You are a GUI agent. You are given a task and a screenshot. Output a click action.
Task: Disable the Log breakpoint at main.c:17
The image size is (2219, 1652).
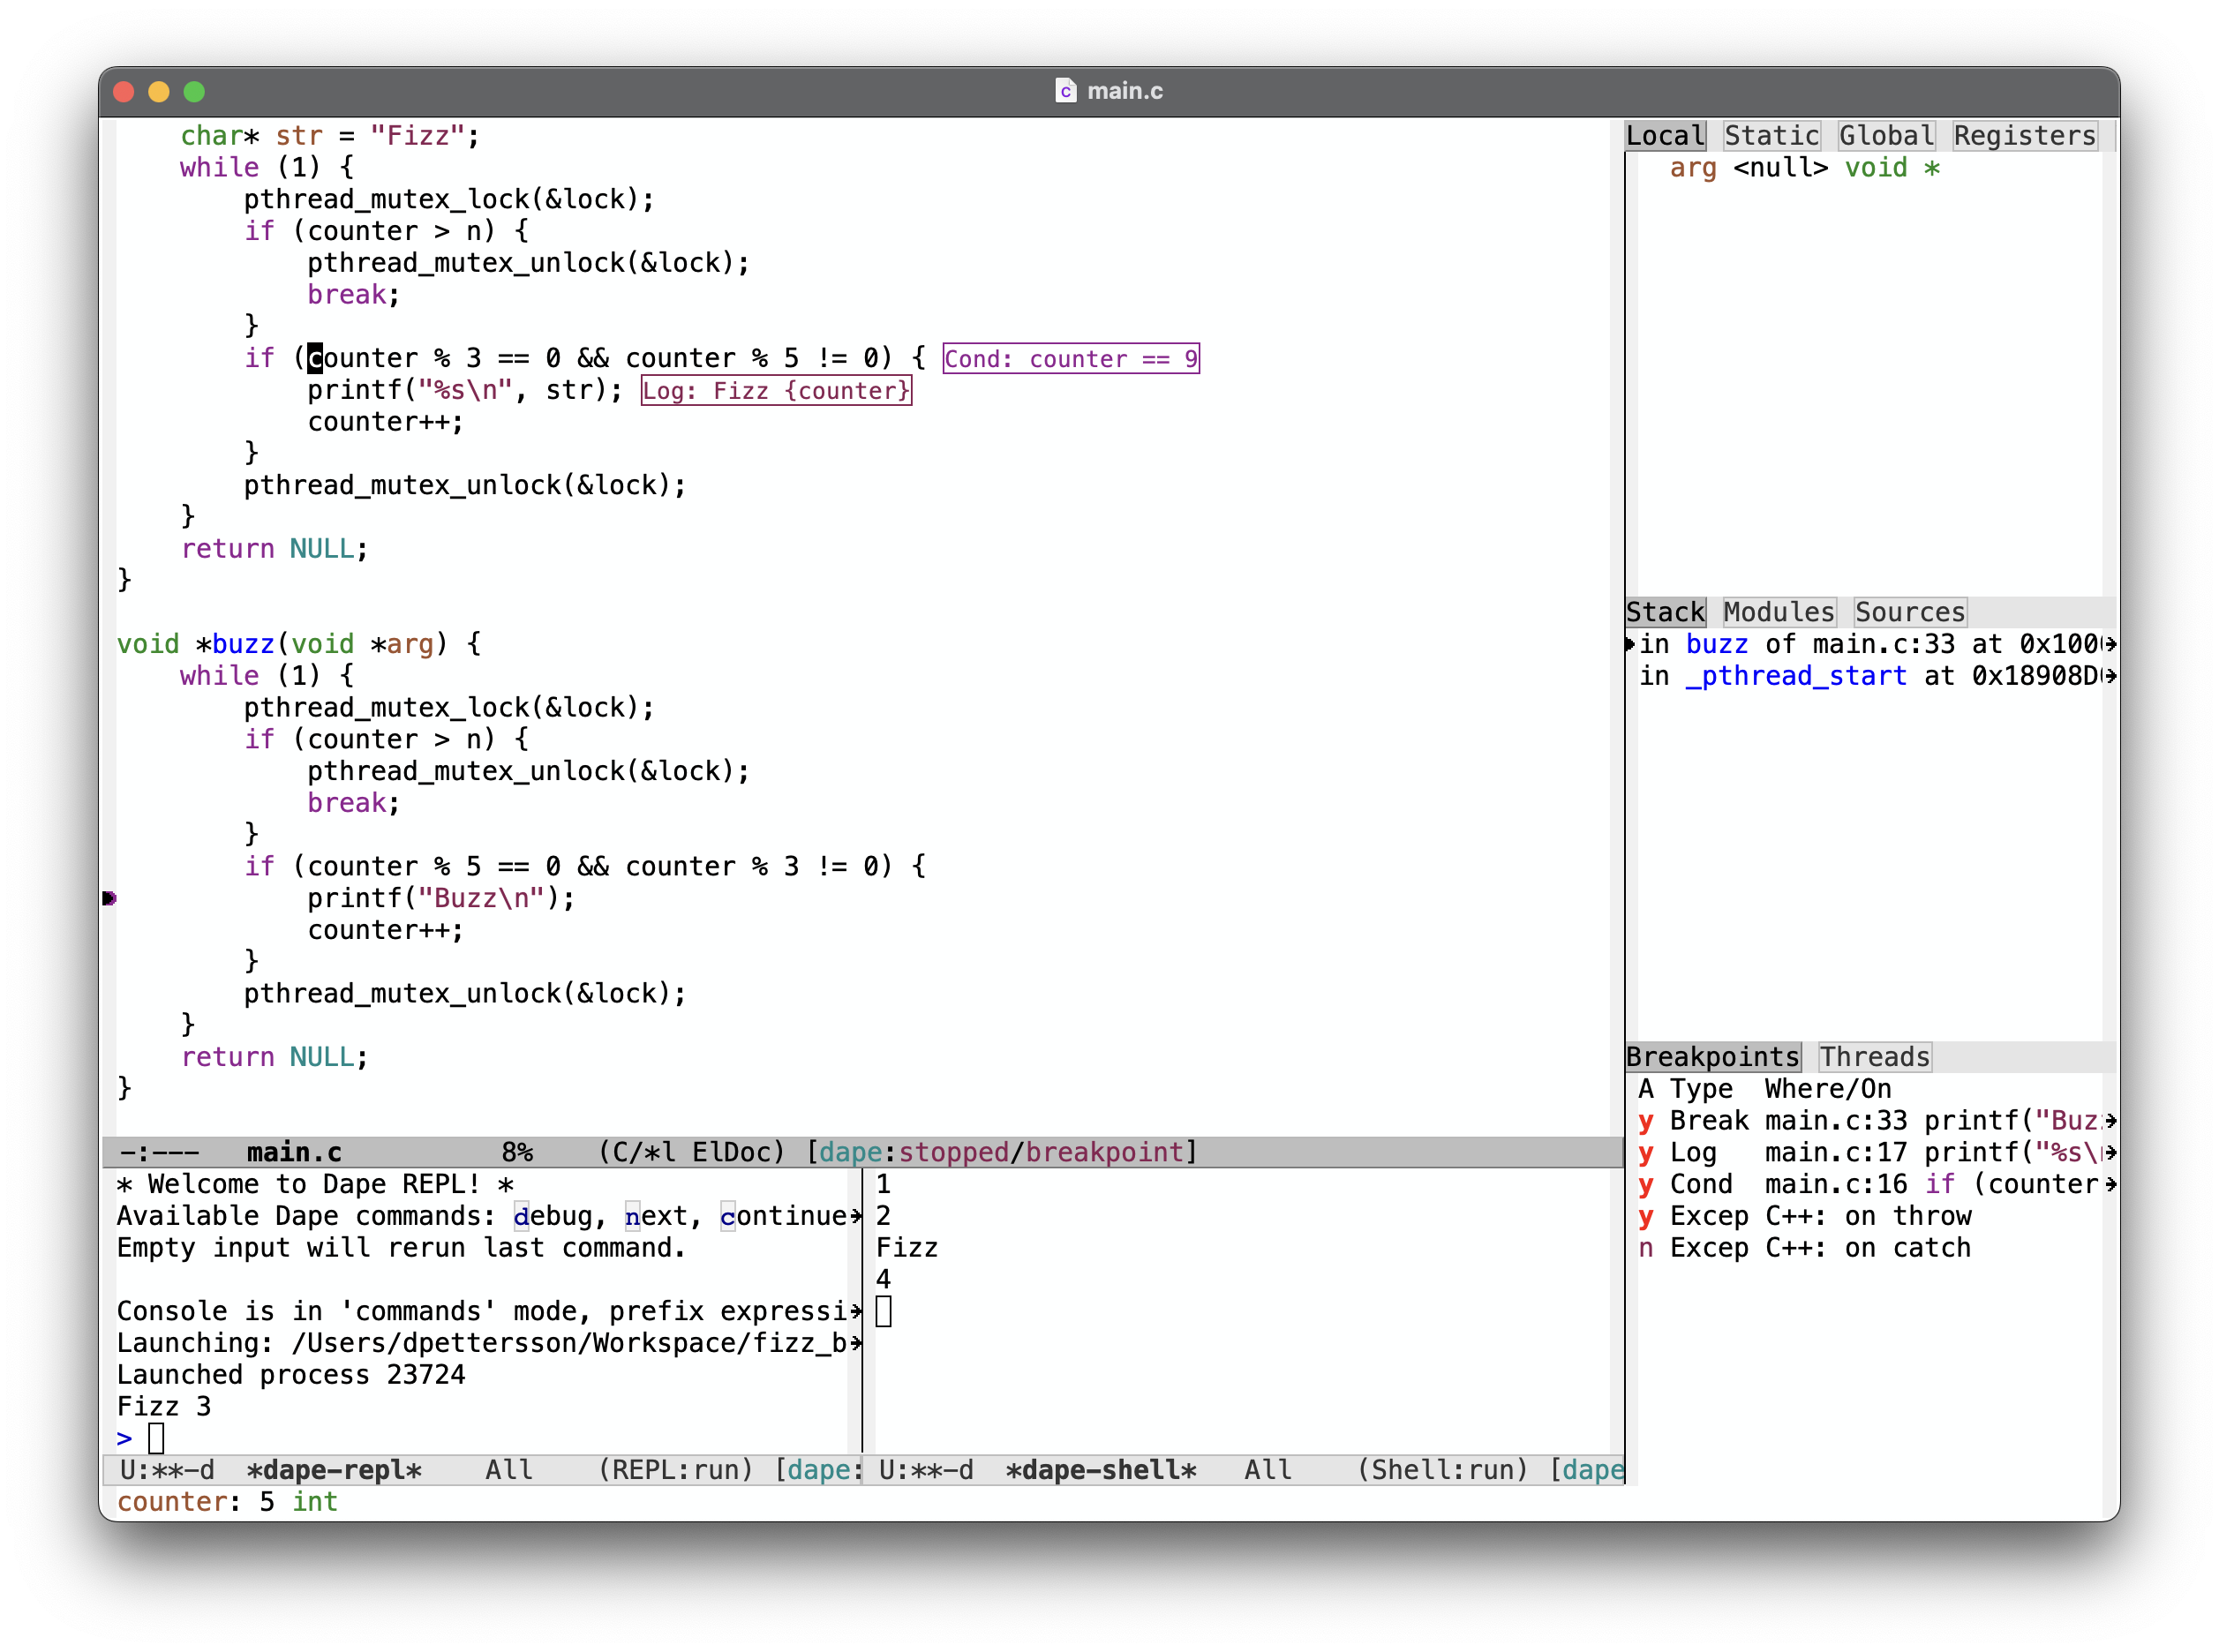pos(1645,1153)
